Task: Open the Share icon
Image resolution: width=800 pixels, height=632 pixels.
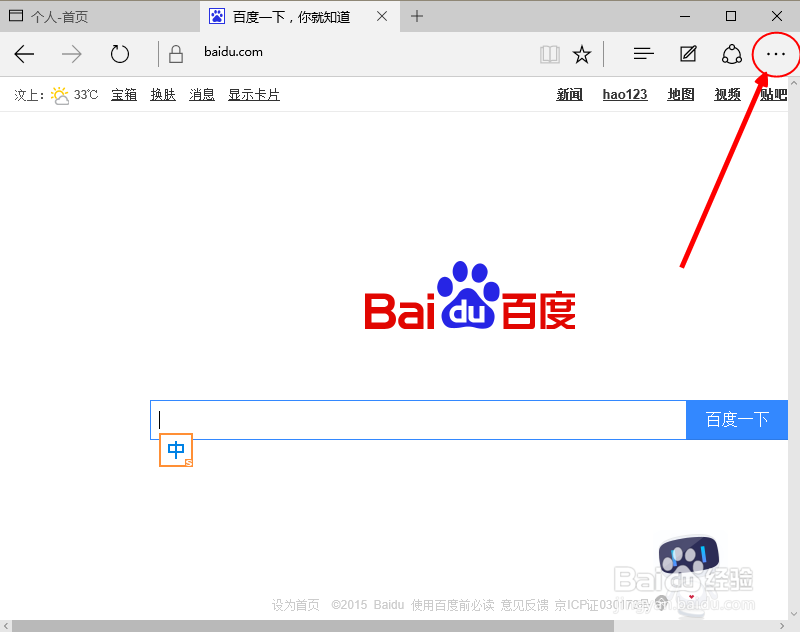Action: pos(732,54)
